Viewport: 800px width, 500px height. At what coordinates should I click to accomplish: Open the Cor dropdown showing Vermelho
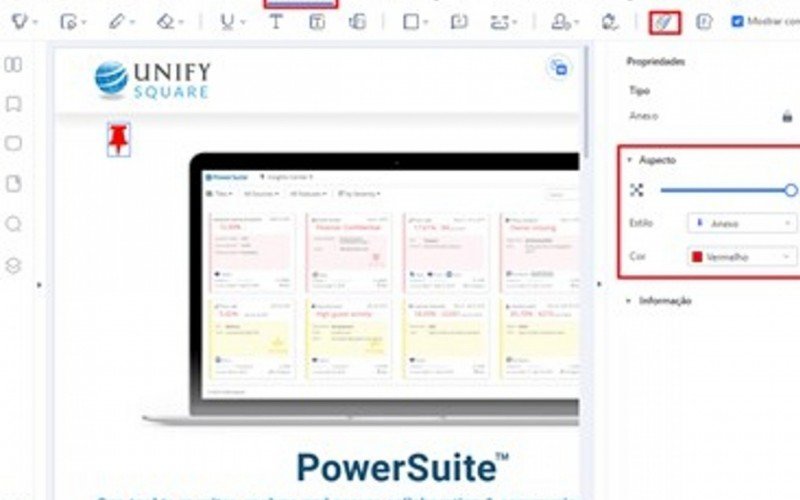tap(742, 257)
